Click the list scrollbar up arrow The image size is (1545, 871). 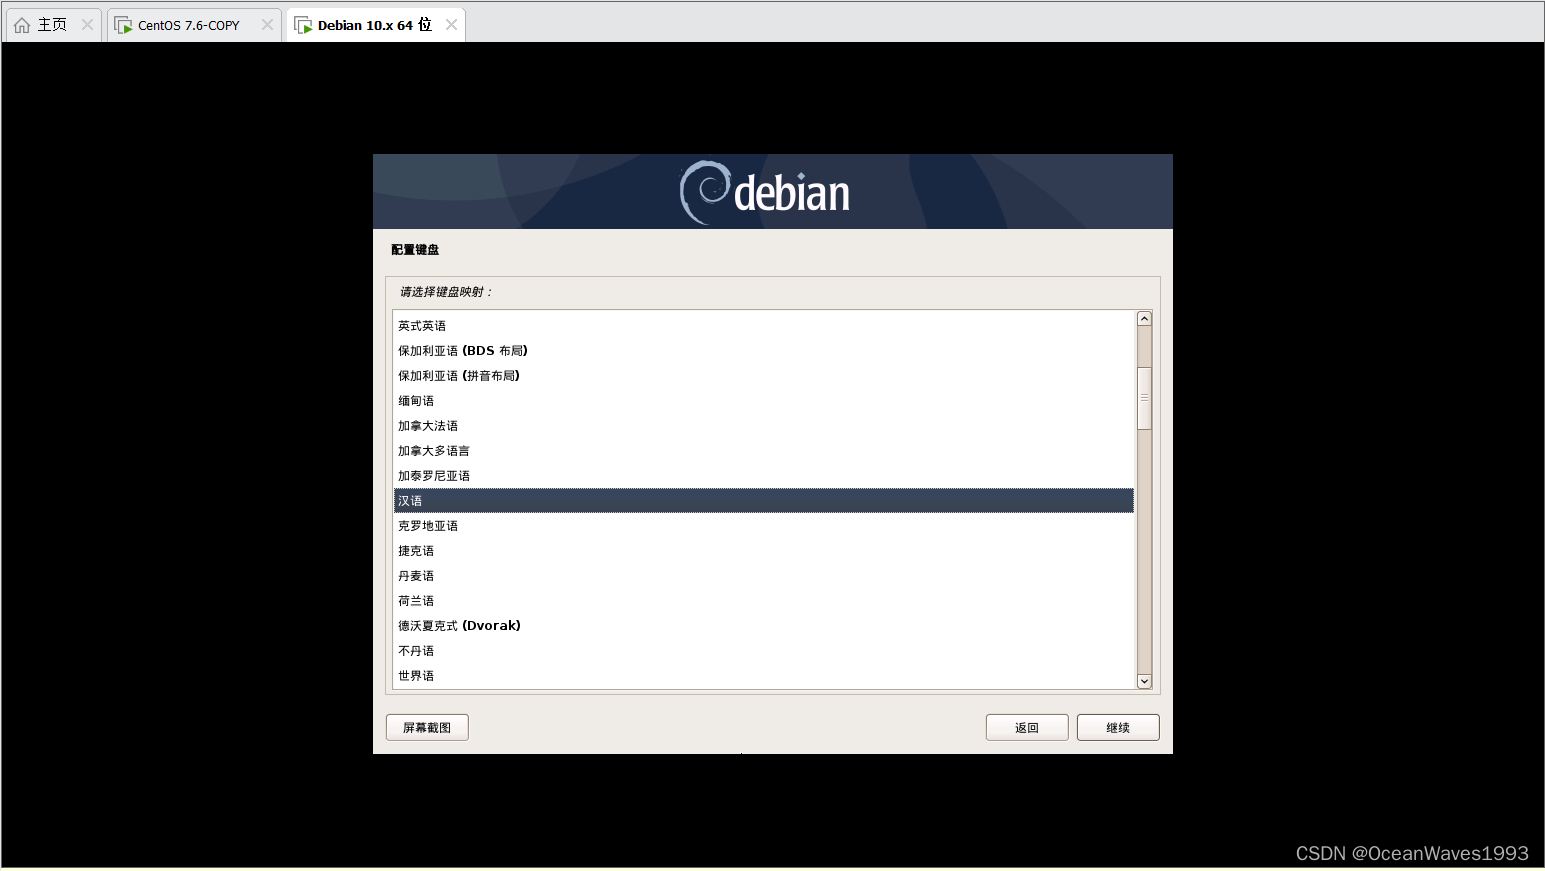coord(1144,319)
